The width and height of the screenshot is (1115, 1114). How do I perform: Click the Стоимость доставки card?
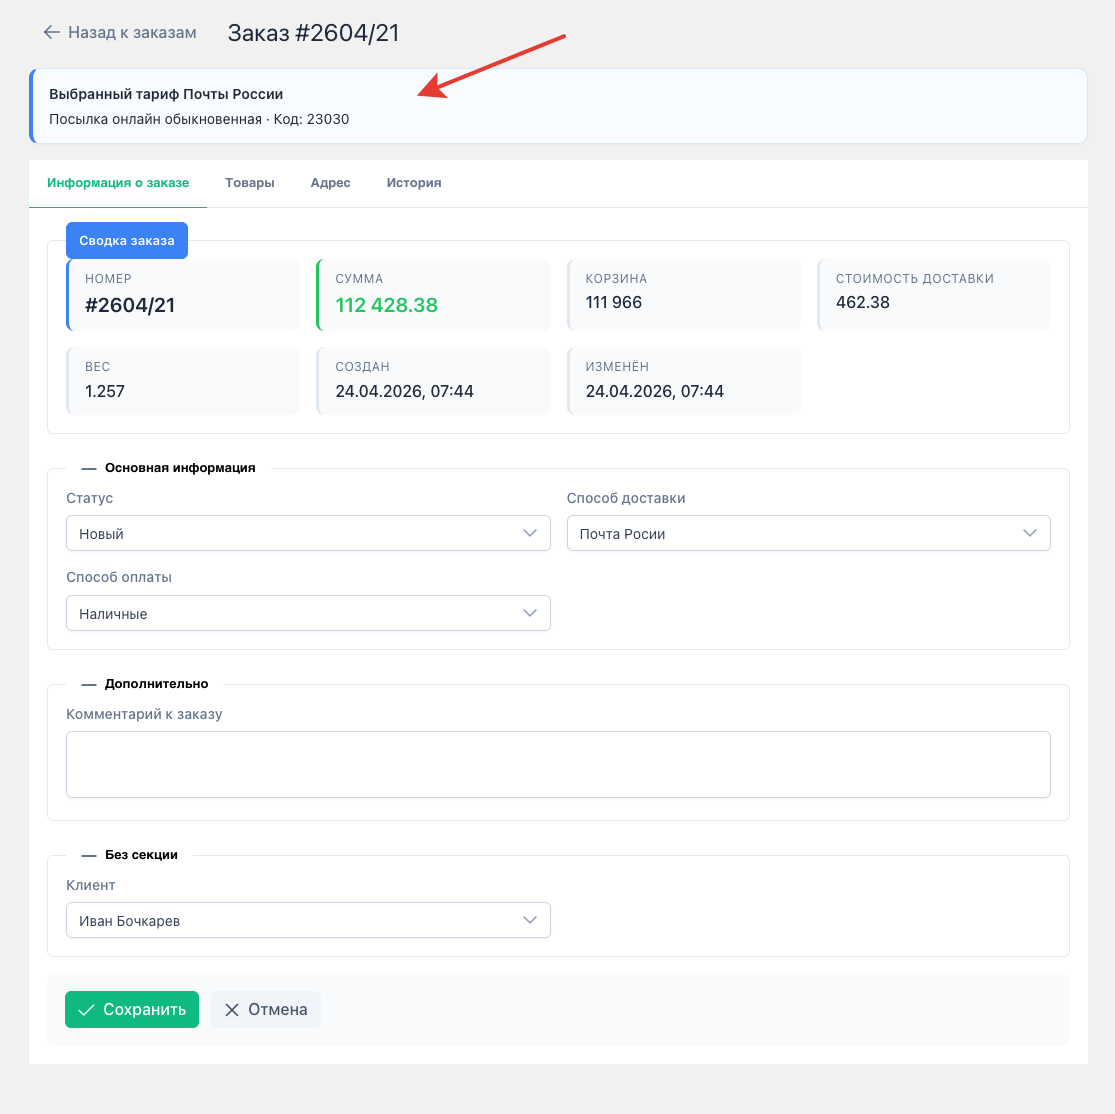tap(934, 295)
